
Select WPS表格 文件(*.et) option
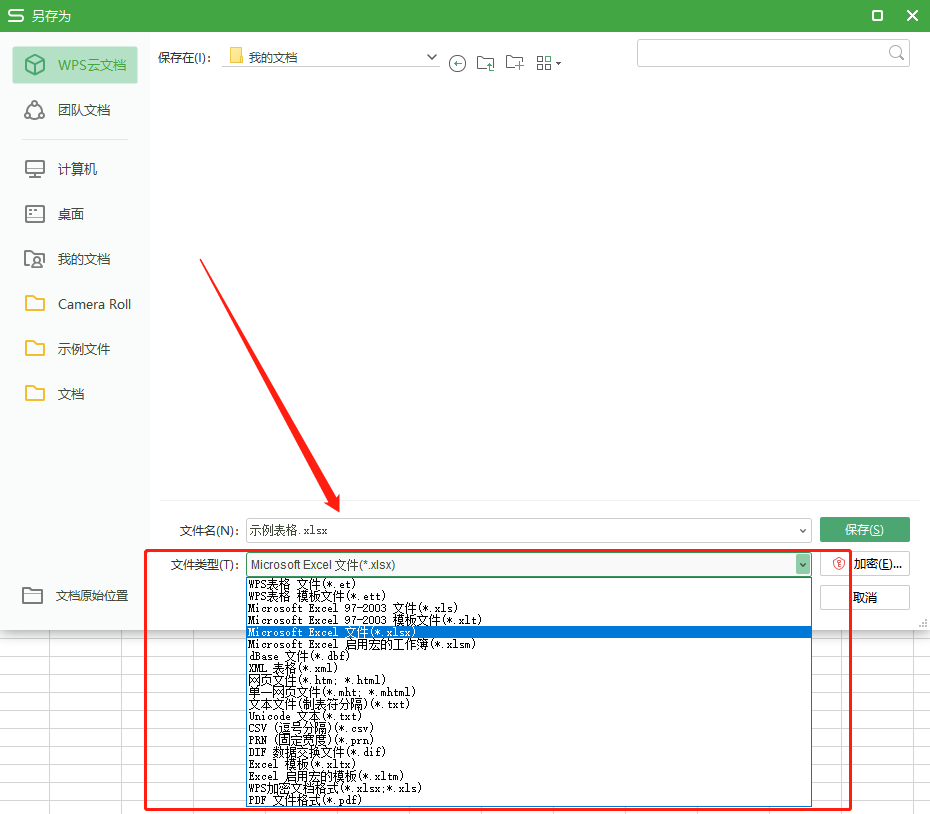[301, 584]
